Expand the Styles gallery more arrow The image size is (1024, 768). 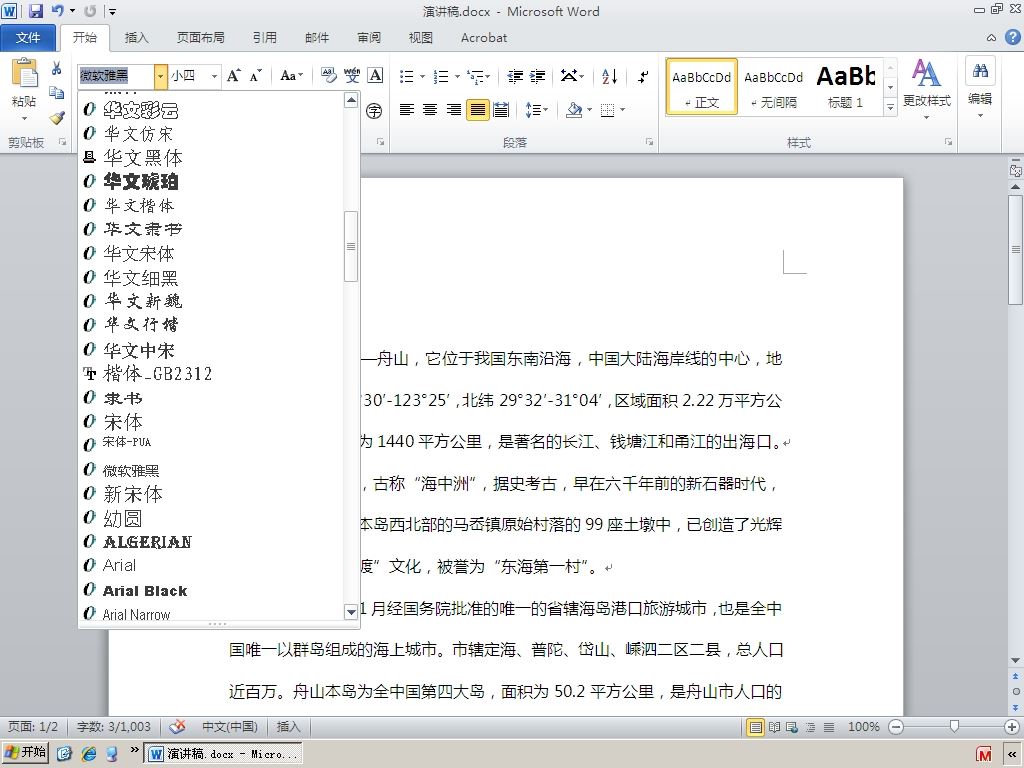pyautogui.click(x=890, y=107)
